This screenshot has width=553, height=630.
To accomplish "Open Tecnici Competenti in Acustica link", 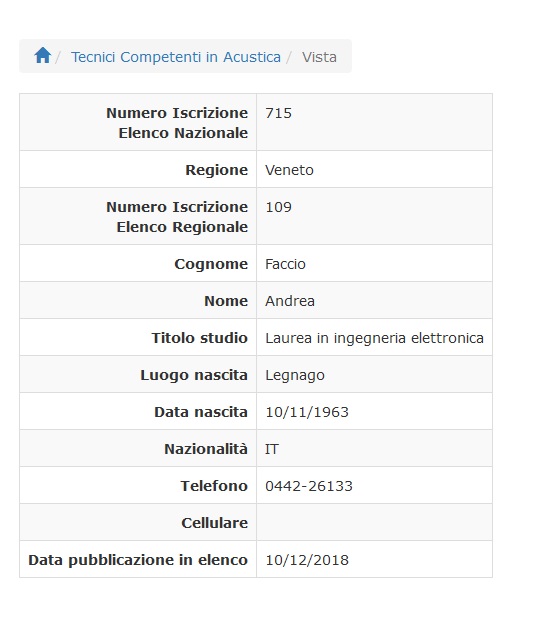I will (176, 57).
